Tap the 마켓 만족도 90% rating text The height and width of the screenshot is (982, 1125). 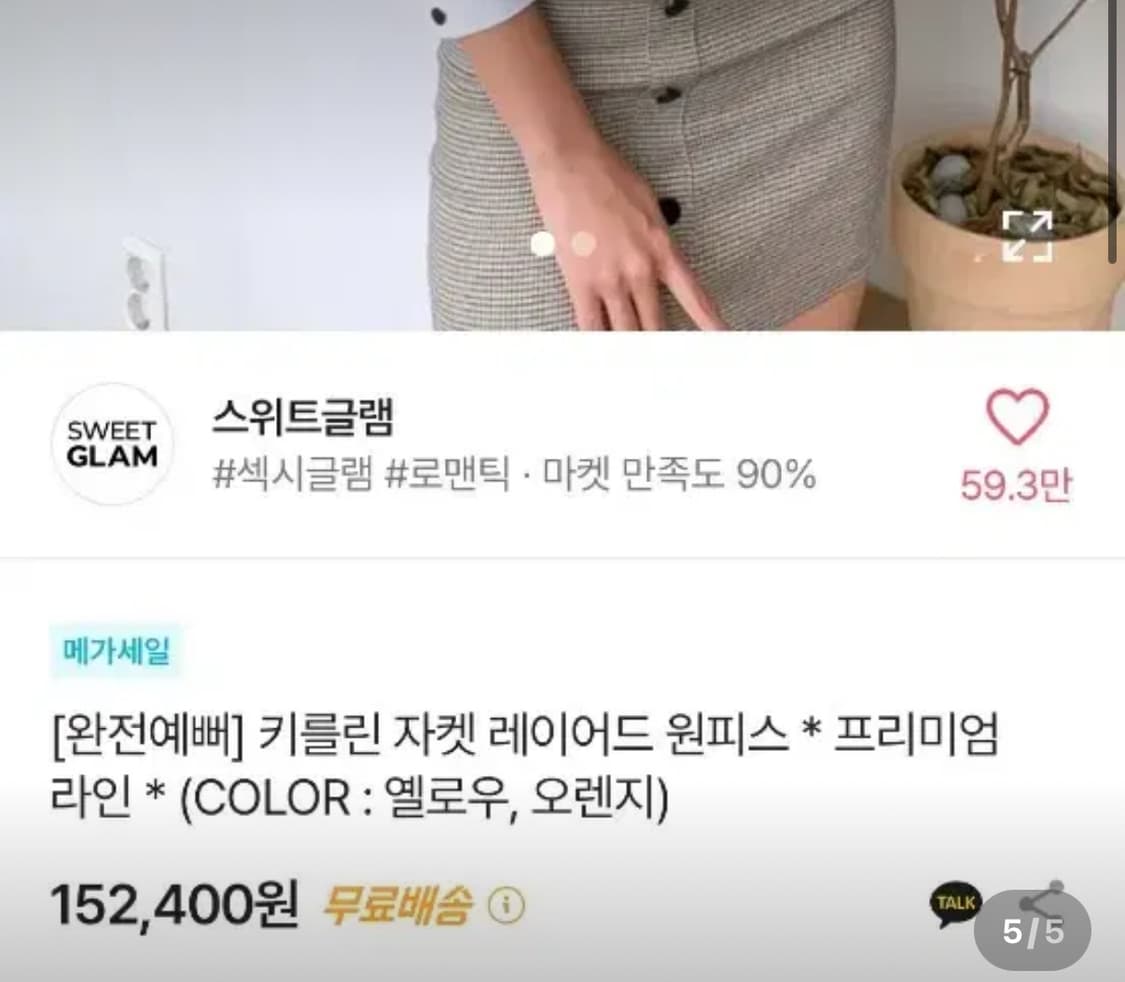(x=679, y=474)
